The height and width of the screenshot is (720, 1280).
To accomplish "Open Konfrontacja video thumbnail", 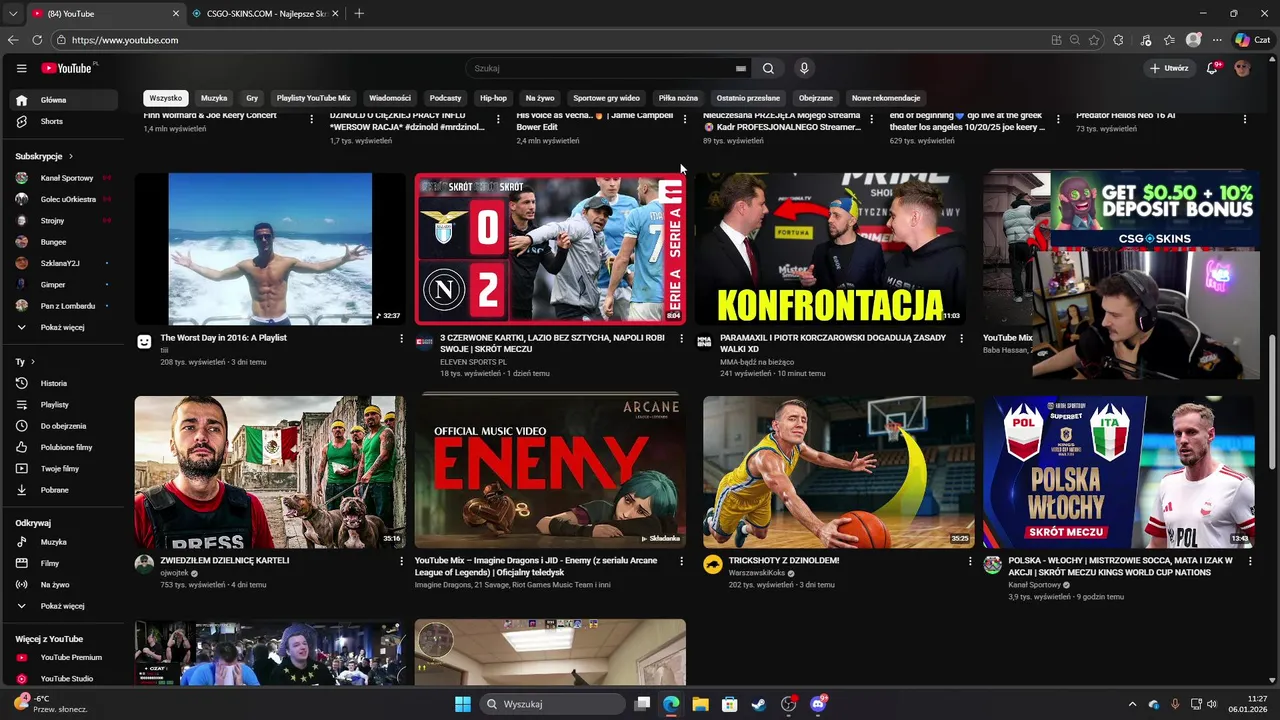I will [830, 249].
